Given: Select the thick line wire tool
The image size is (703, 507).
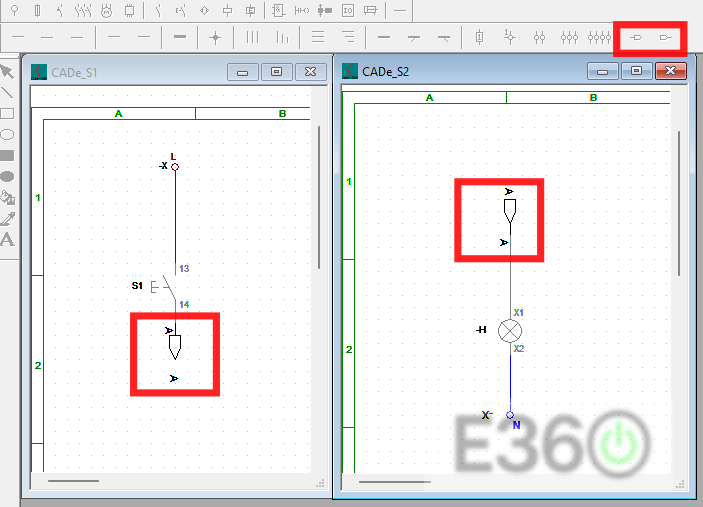Looking at the screenshot, I should pyautogui.click(x=180, y=37).
